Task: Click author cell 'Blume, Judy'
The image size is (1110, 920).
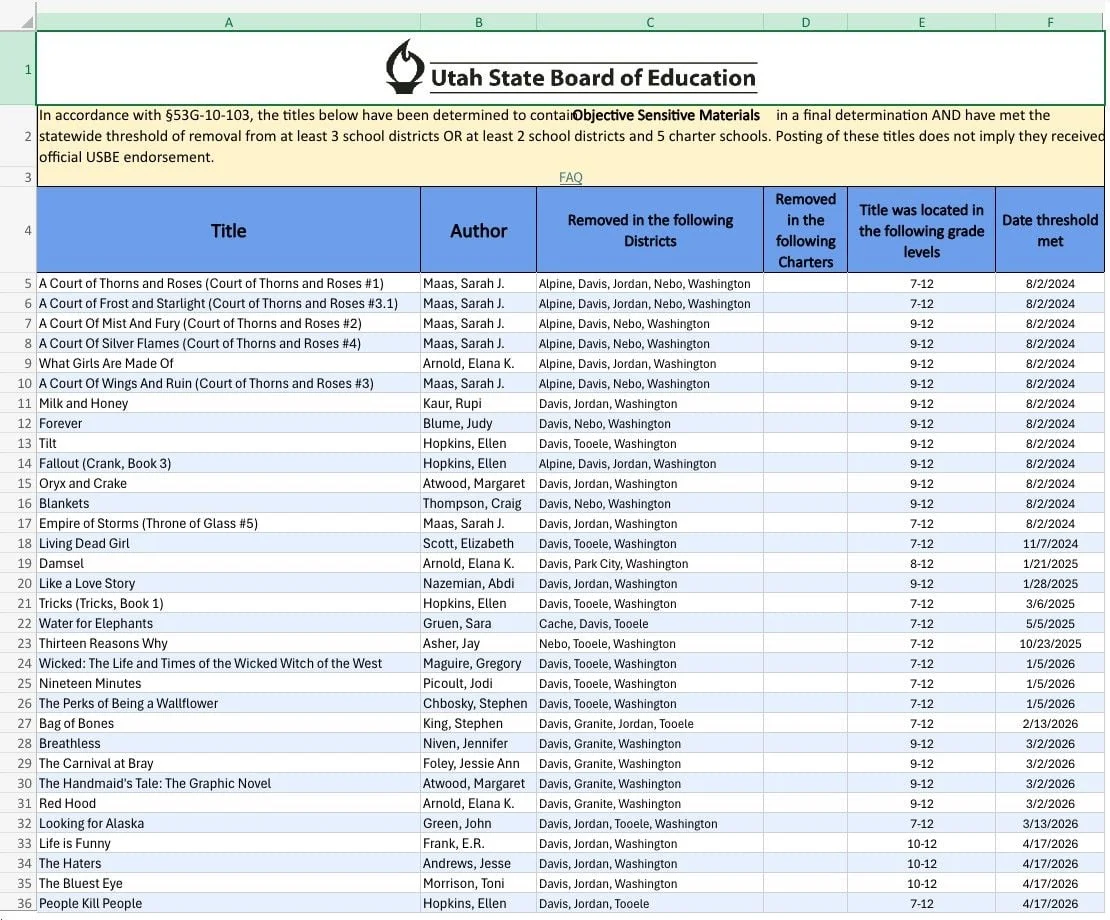Action: tap(479, 423)
